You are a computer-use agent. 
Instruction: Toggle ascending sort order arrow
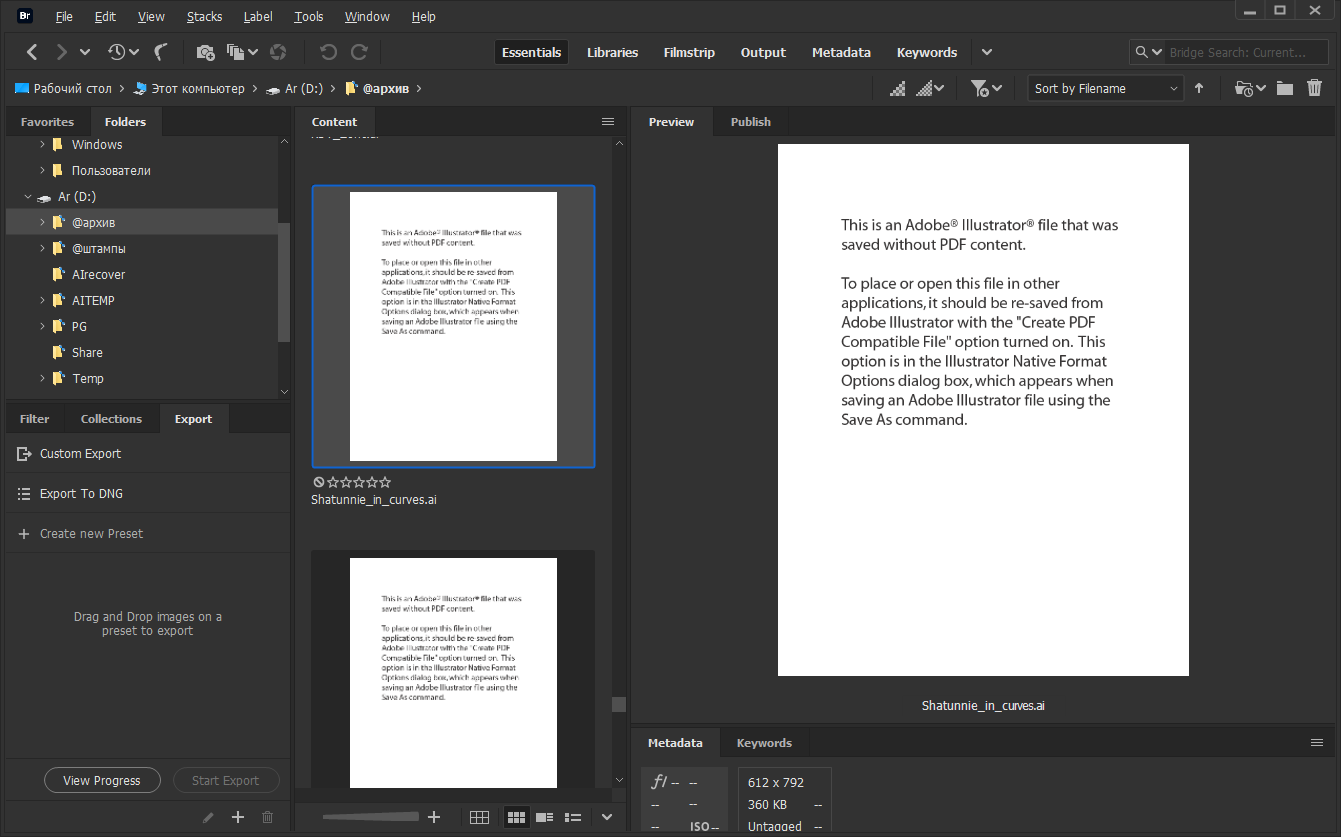tap(1199, 88)
